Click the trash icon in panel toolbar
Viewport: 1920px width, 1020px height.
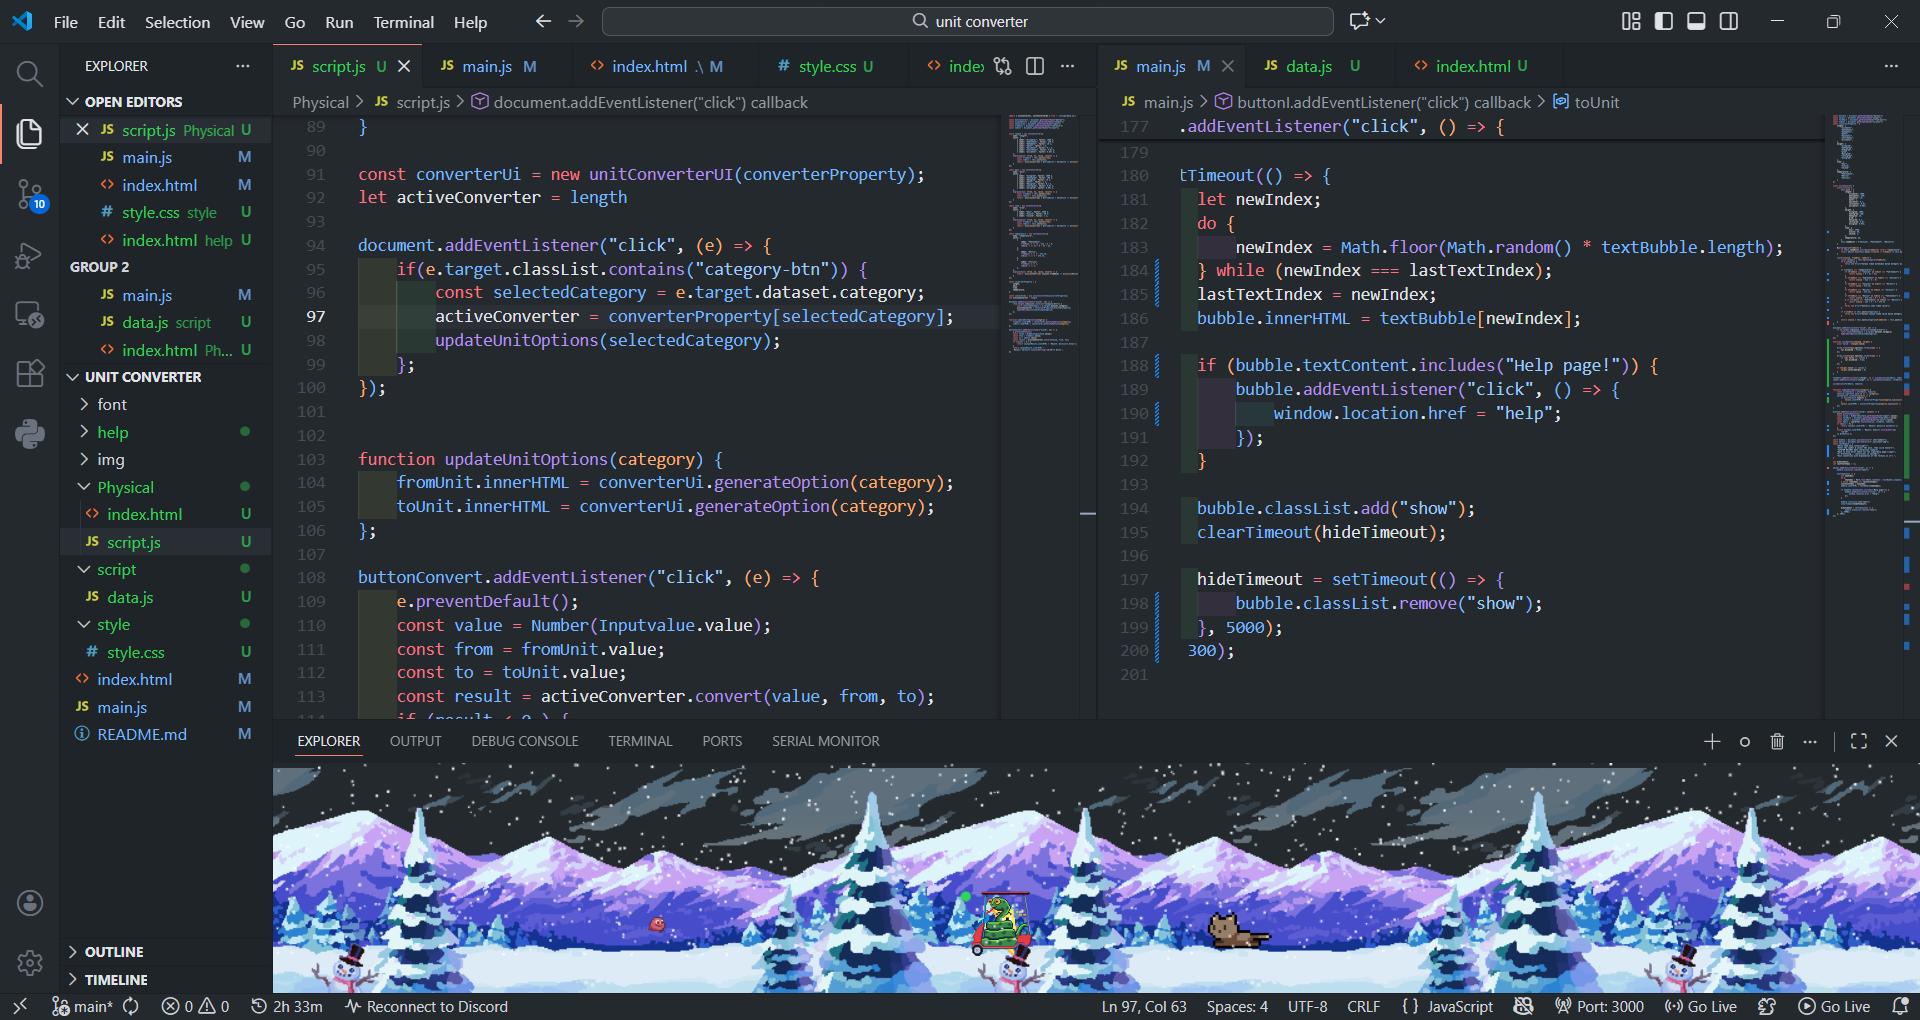[1777, 741]
